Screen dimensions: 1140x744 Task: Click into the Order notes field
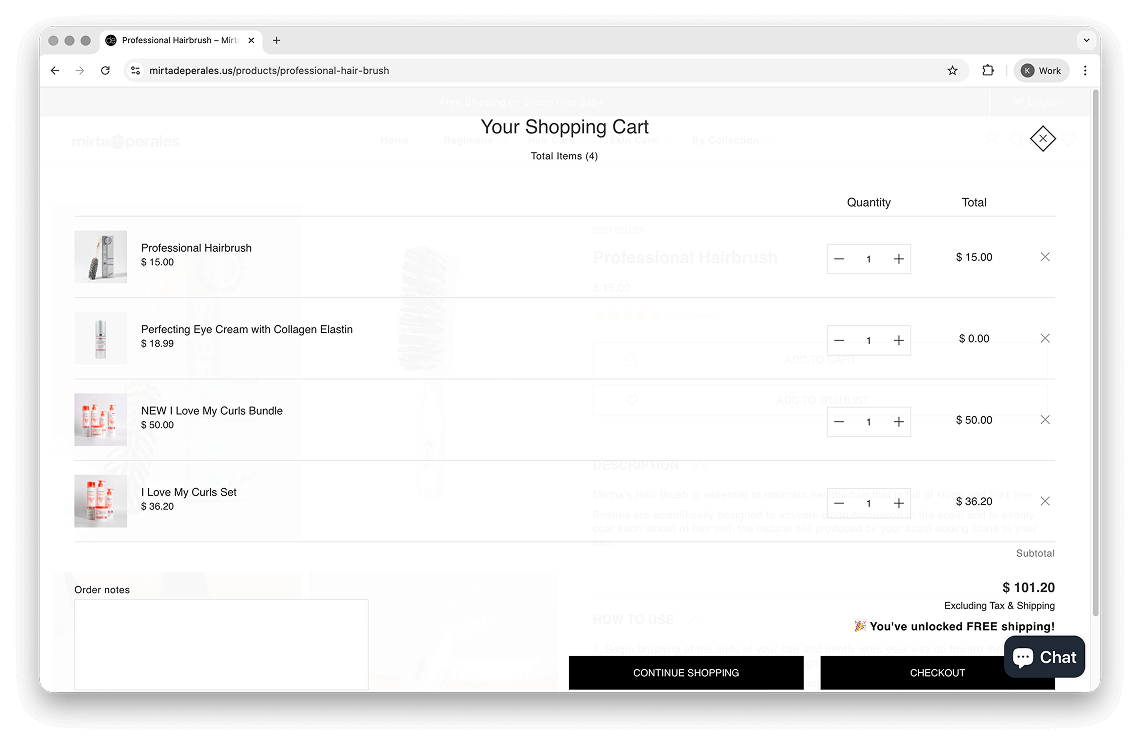coord(221,644)
